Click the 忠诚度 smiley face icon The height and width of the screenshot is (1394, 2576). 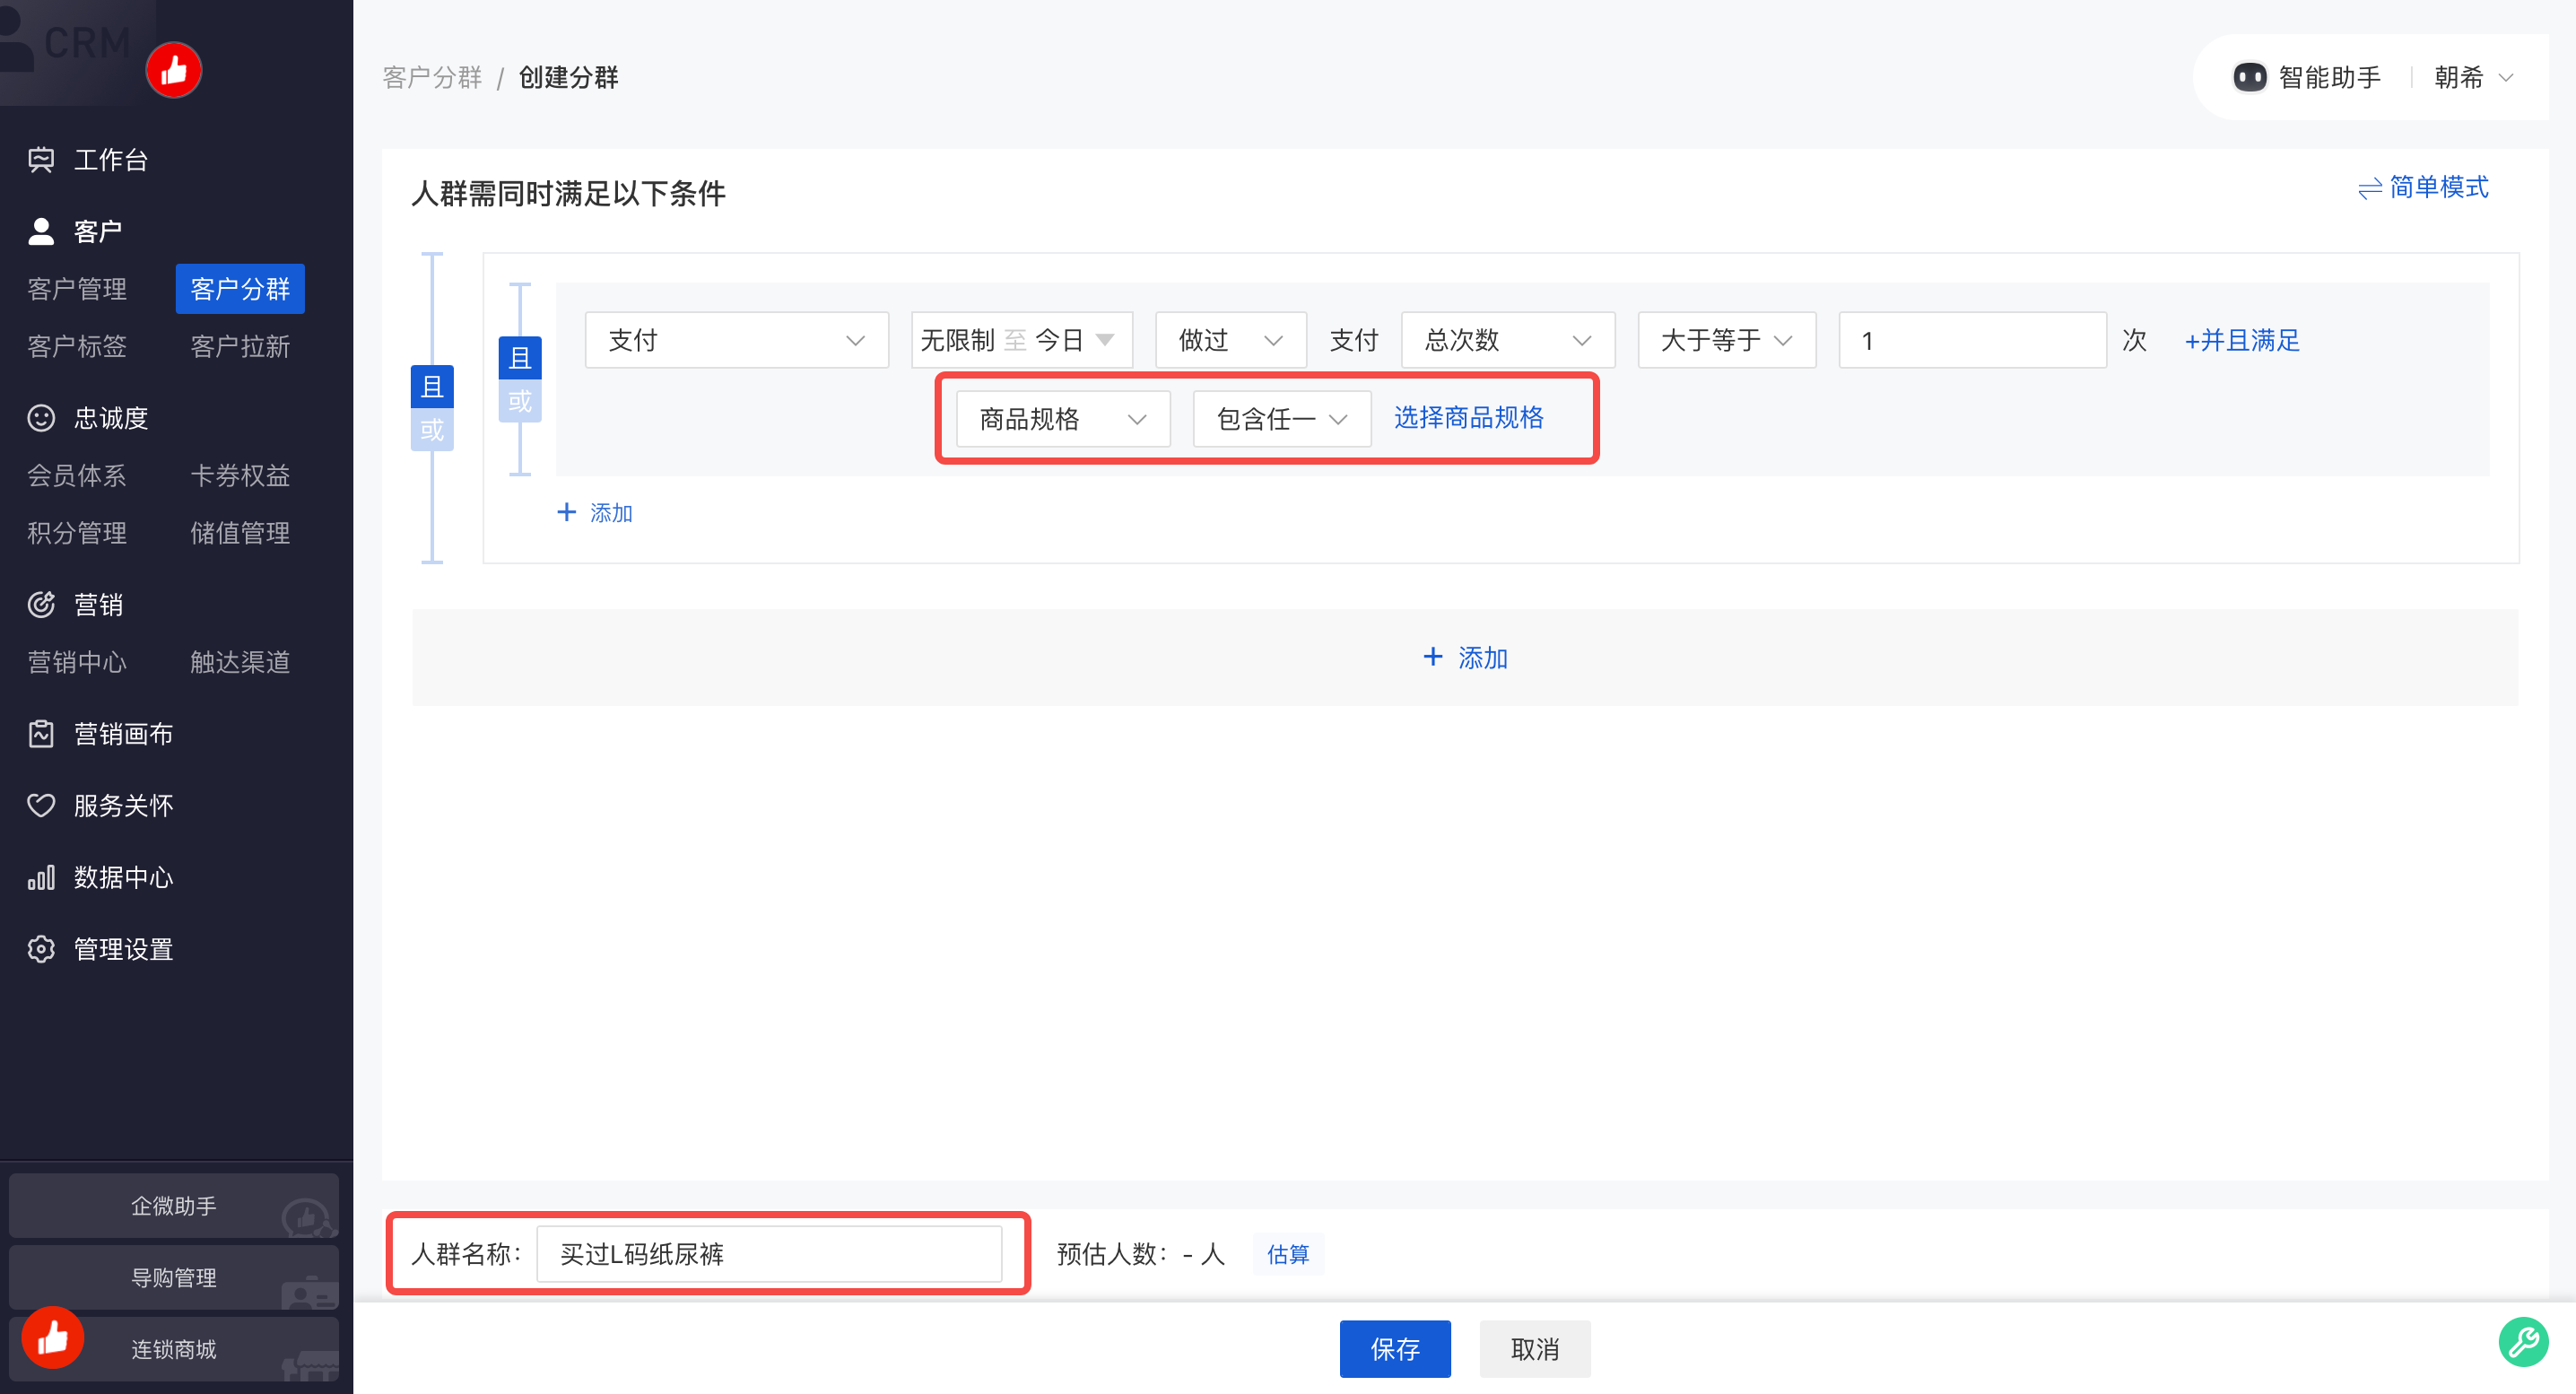click(41, 418)
